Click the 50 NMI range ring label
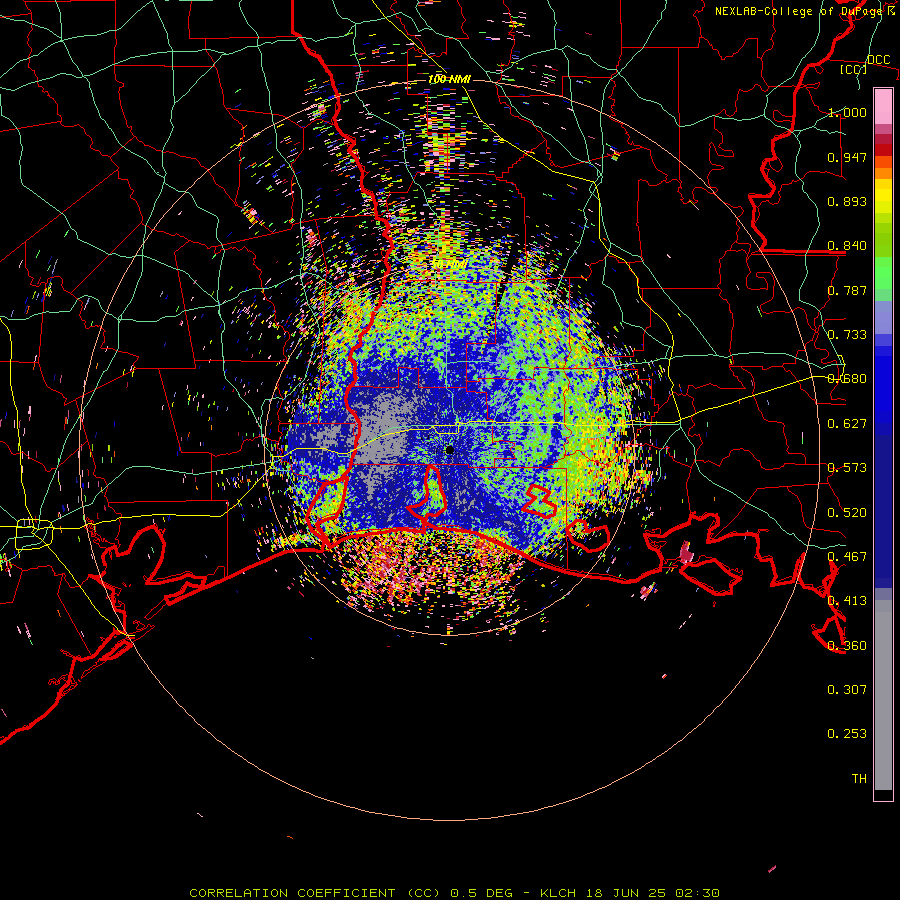900x900 pixels. pyautogui.click(x=449, y=265)
